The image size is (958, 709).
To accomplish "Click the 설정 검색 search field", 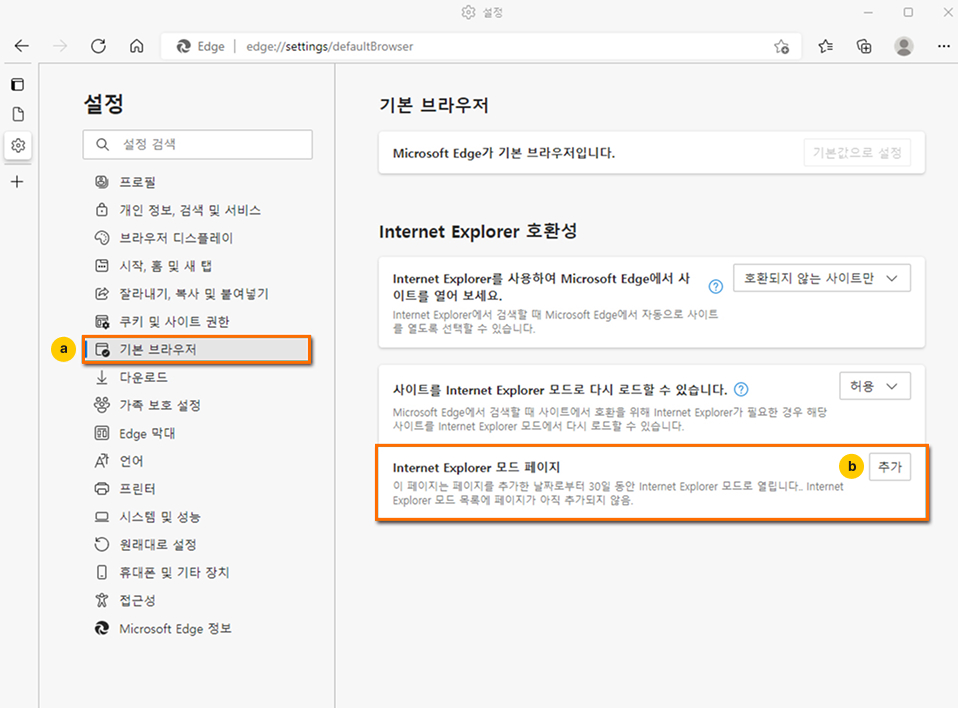I will (x=197, y=144).
